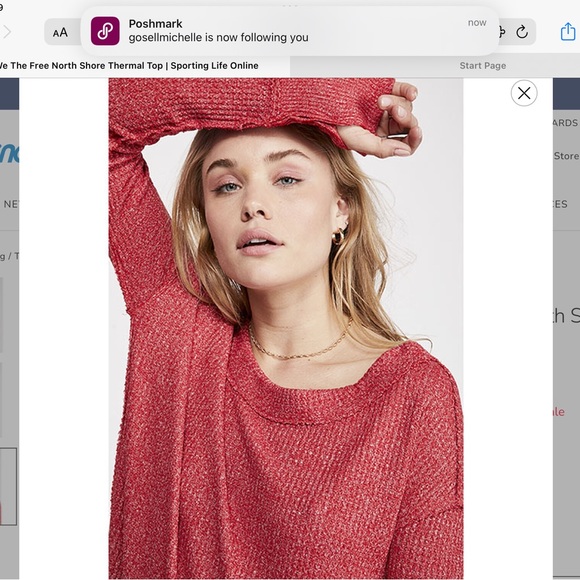Tap the red sweater model photo

286,328
